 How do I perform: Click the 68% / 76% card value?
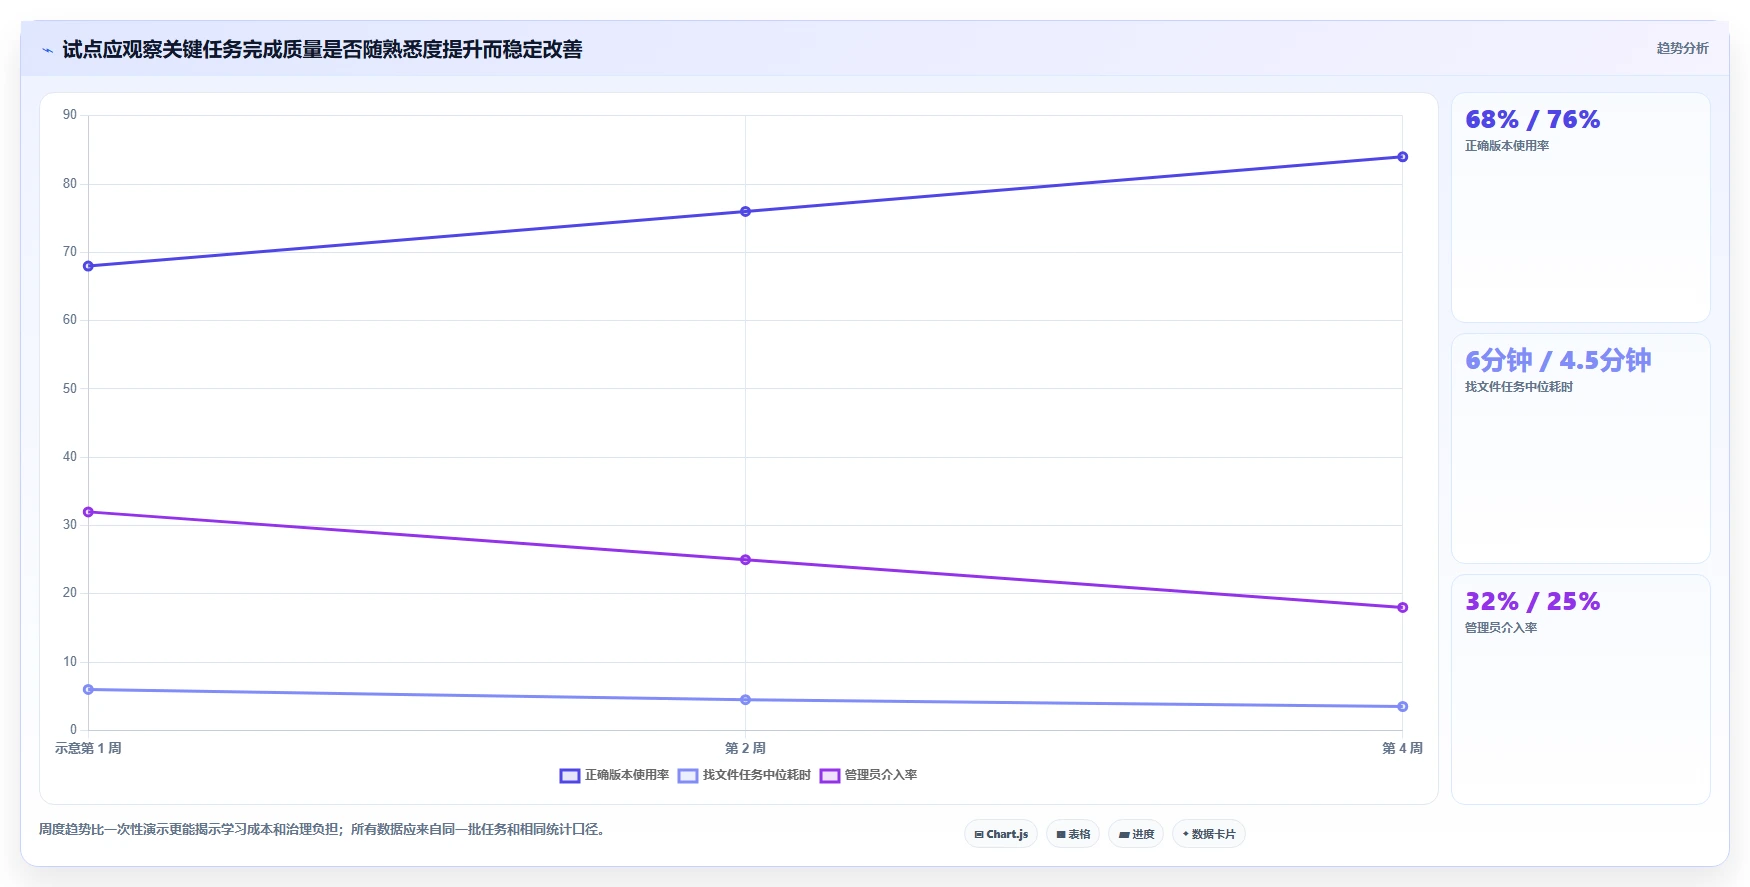pyautogui.click(x=1532, y=120)
